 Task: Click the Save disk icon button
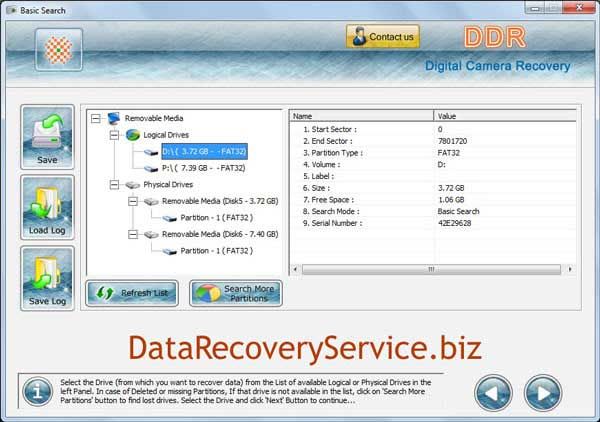pyautogui.click(x=47, y=137)
